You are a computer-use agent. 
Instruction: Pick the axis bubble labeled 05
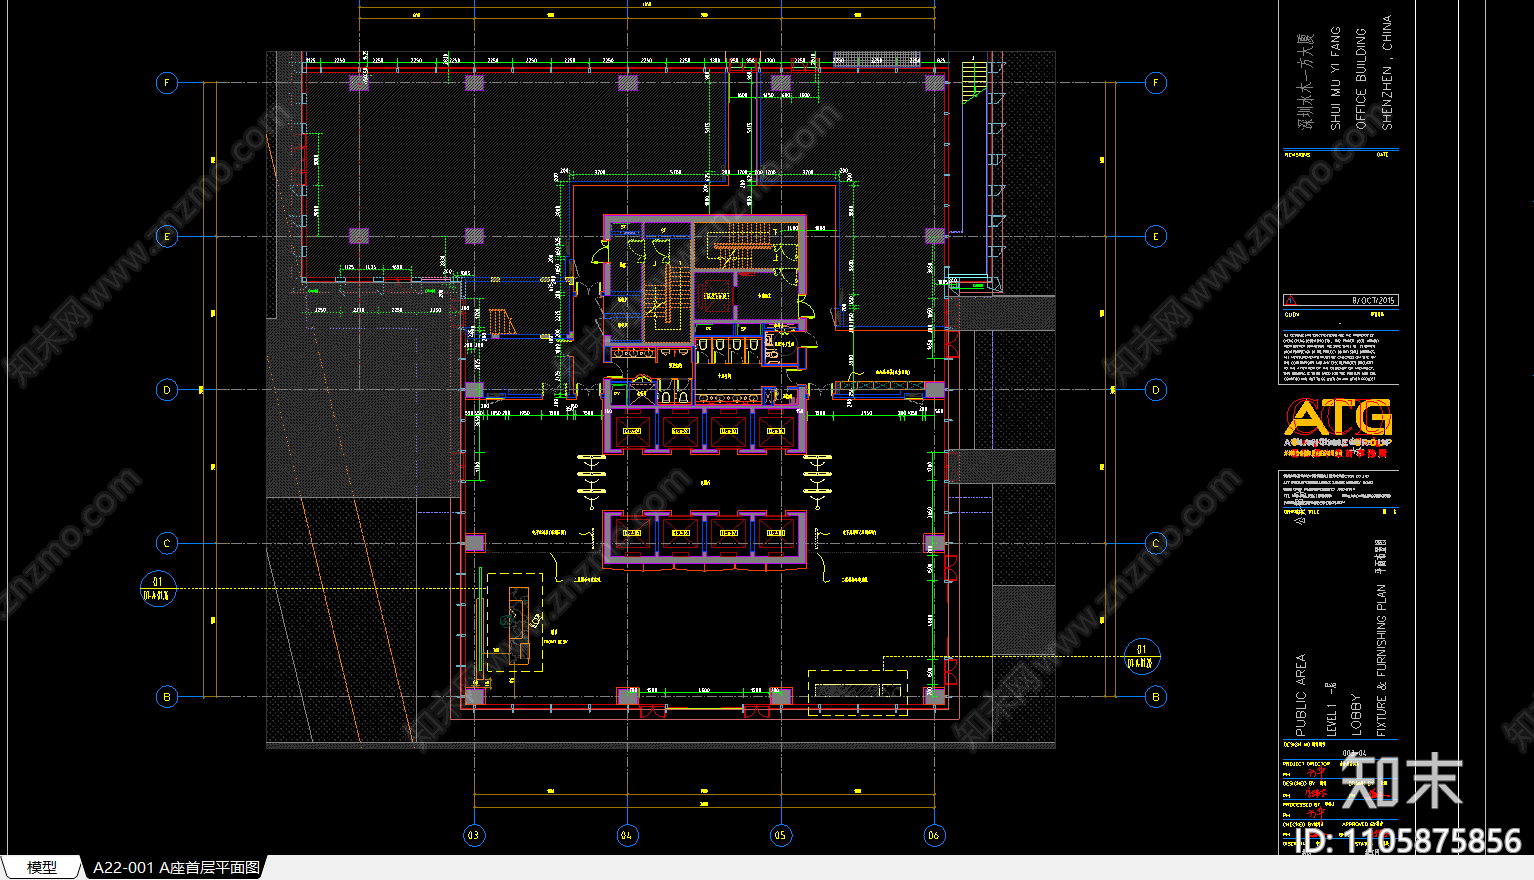pos(780,835)
